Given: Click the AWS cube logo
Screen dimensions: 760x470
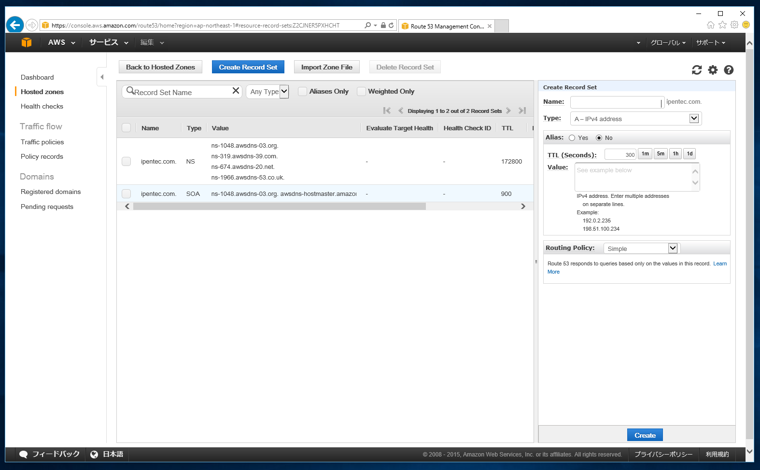Looking at the screenshot, I should tap(27, 43).
